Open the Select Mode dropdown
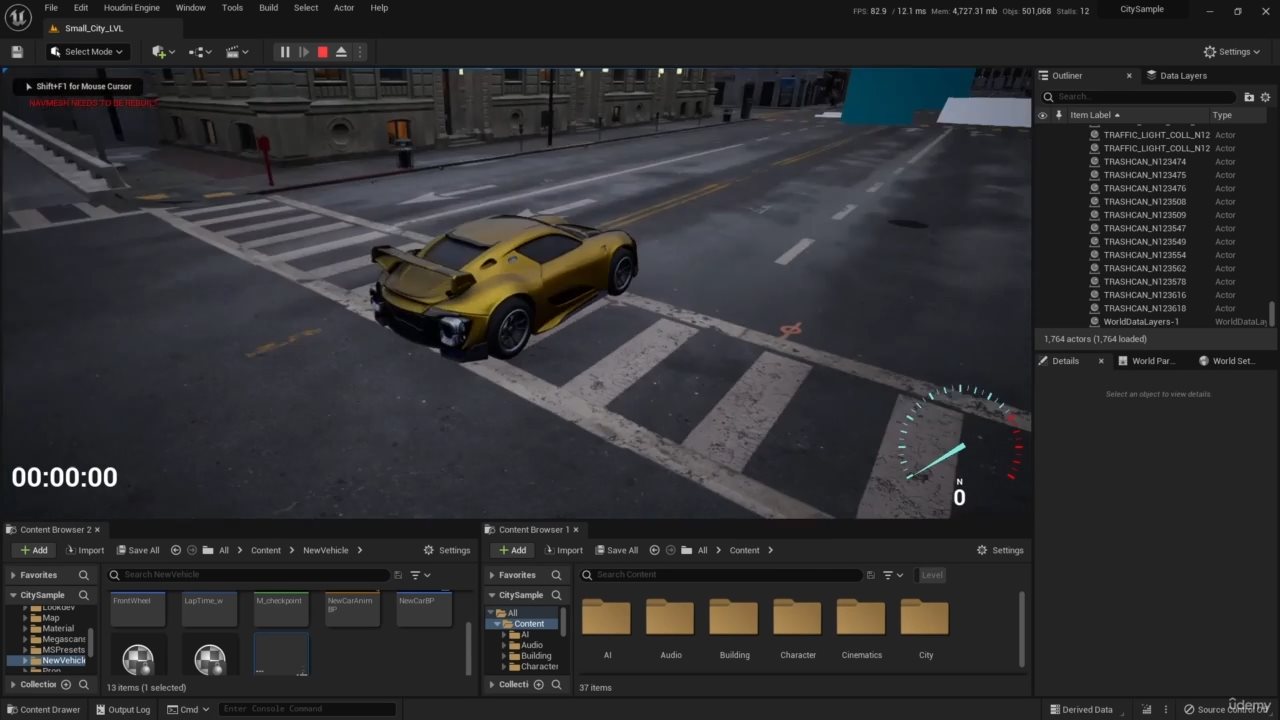 87,52
